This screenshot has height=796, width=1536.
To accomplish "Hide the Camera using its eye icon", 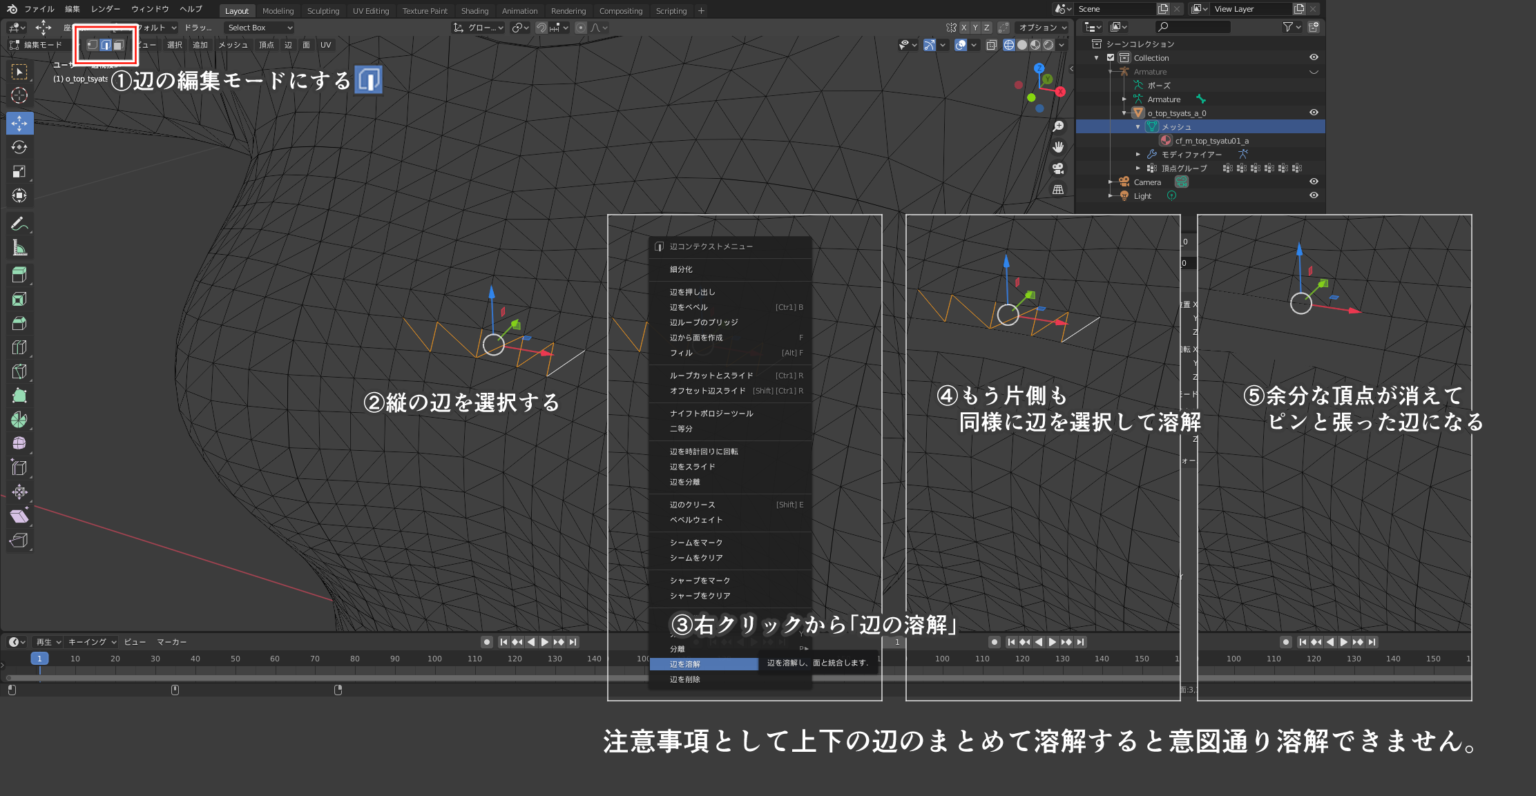I will 1313,181.
